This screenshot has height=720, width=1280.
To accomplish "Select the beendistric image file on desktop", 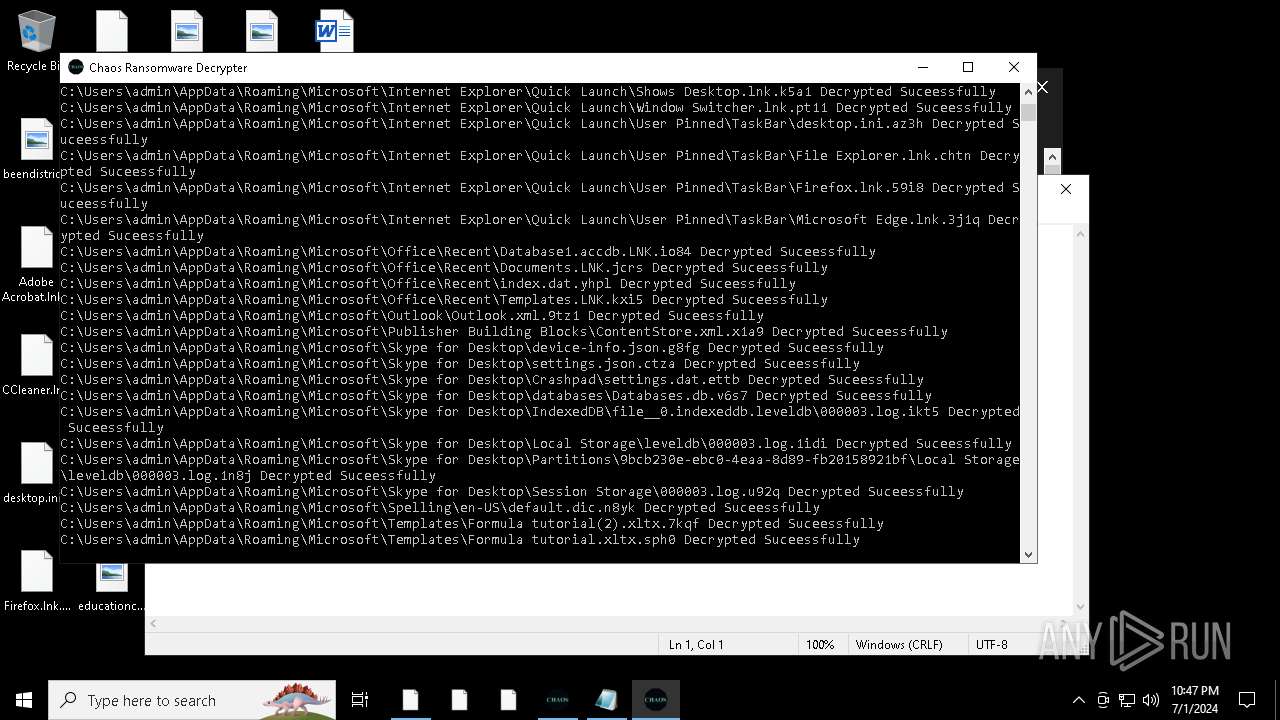I will point(36,150).
